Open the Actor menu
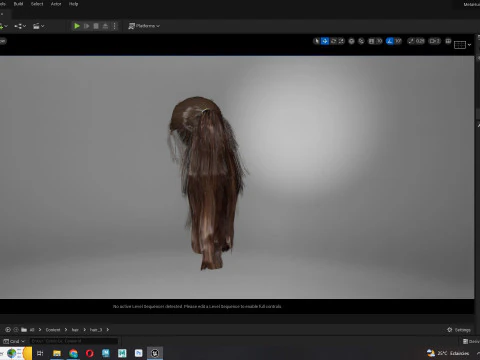Viewport: 480px width, 360px height. coord(56,4)
